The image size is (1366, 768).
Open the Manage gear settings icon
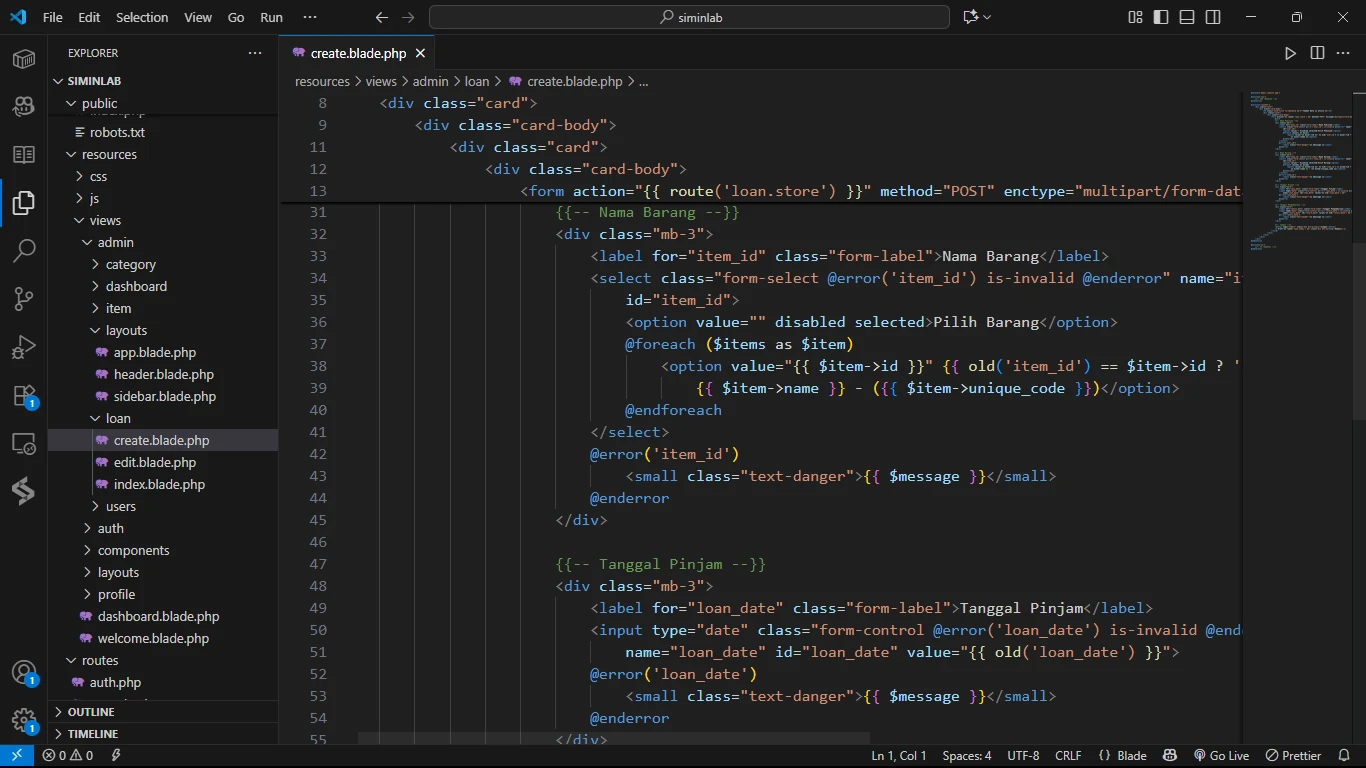(x=24, y=720)
